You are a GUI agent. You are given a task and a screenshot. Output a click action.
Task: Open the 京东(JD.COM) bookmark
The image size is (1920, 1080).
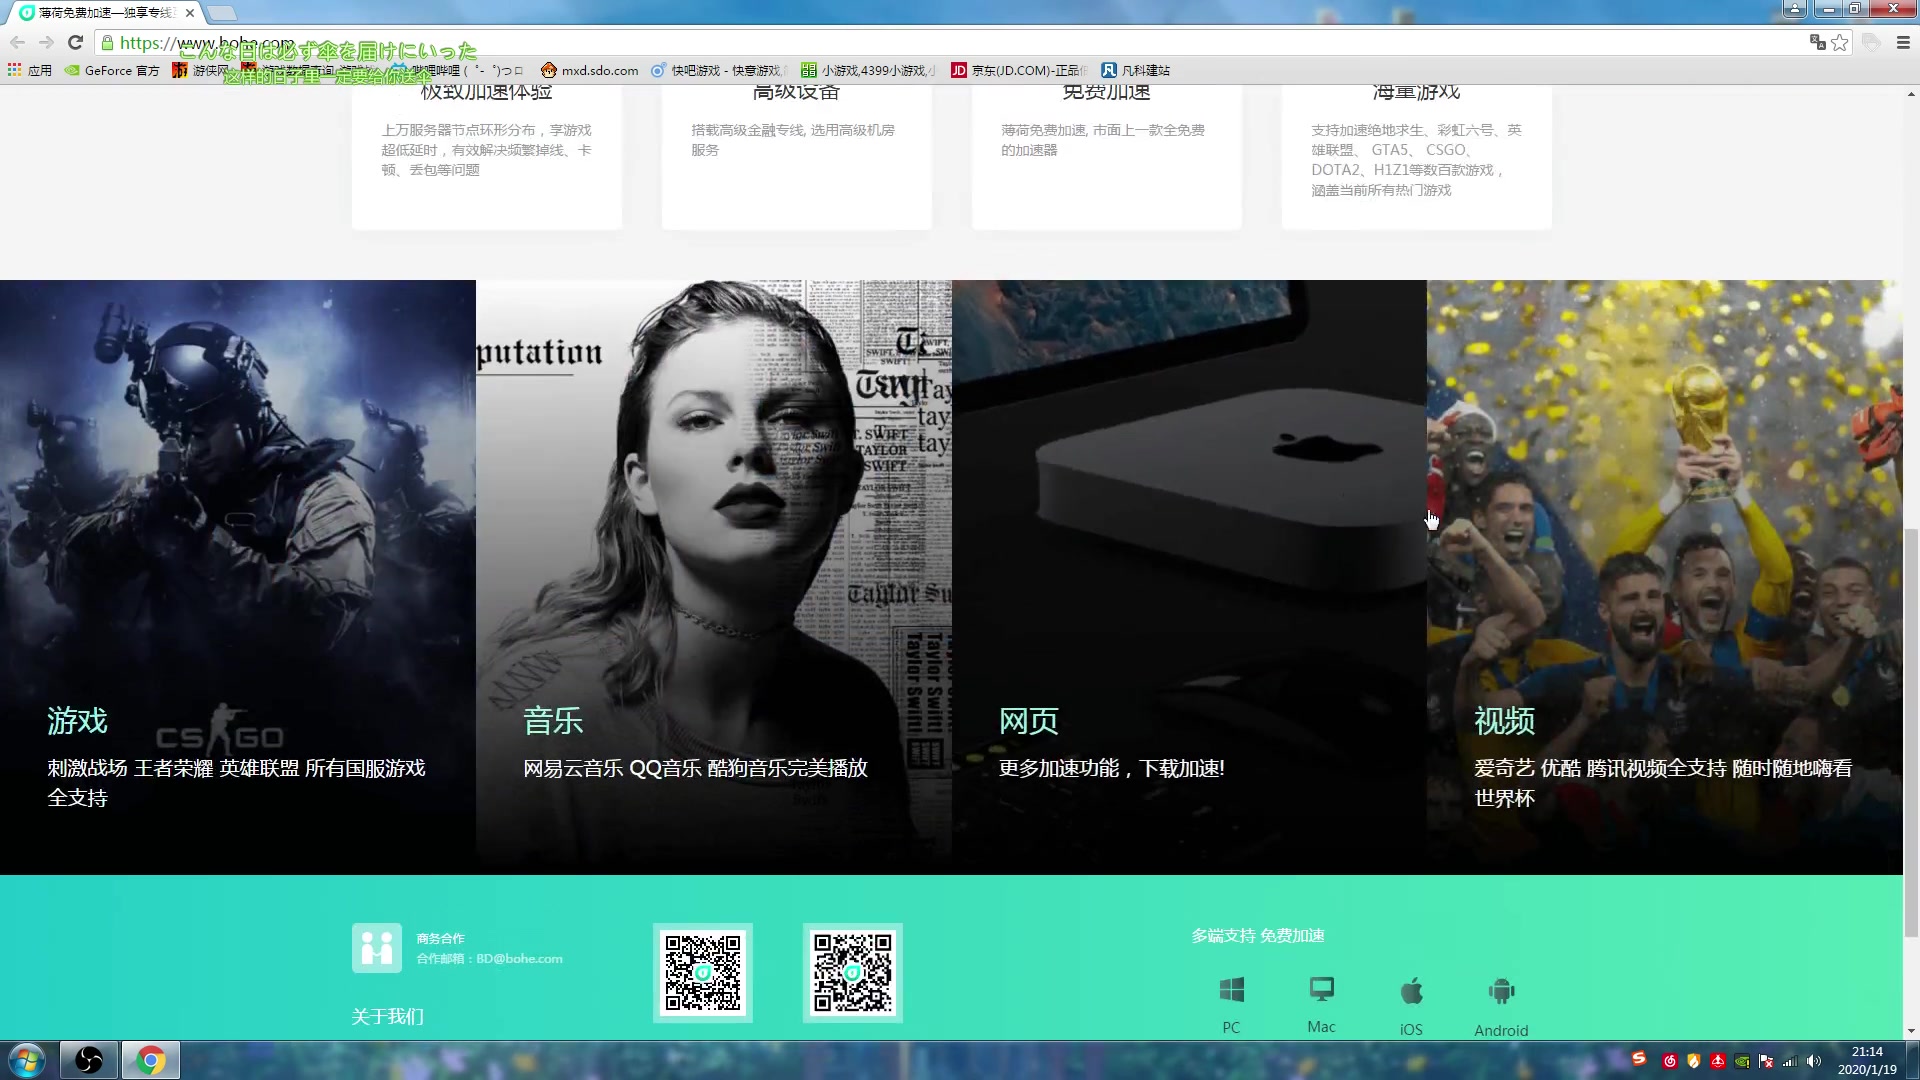point(1018,70)
